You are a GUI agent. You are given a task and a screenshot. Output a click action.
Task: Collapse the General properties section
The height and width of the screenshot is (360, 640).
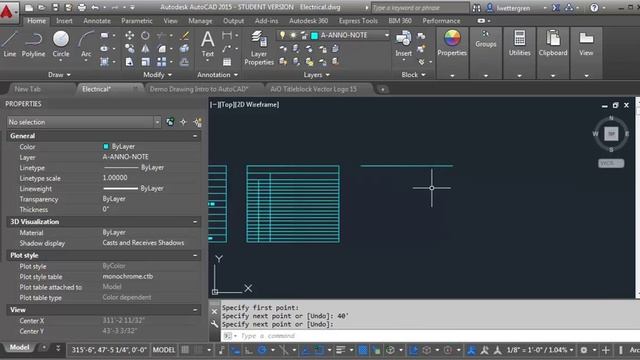pos(195,136)
